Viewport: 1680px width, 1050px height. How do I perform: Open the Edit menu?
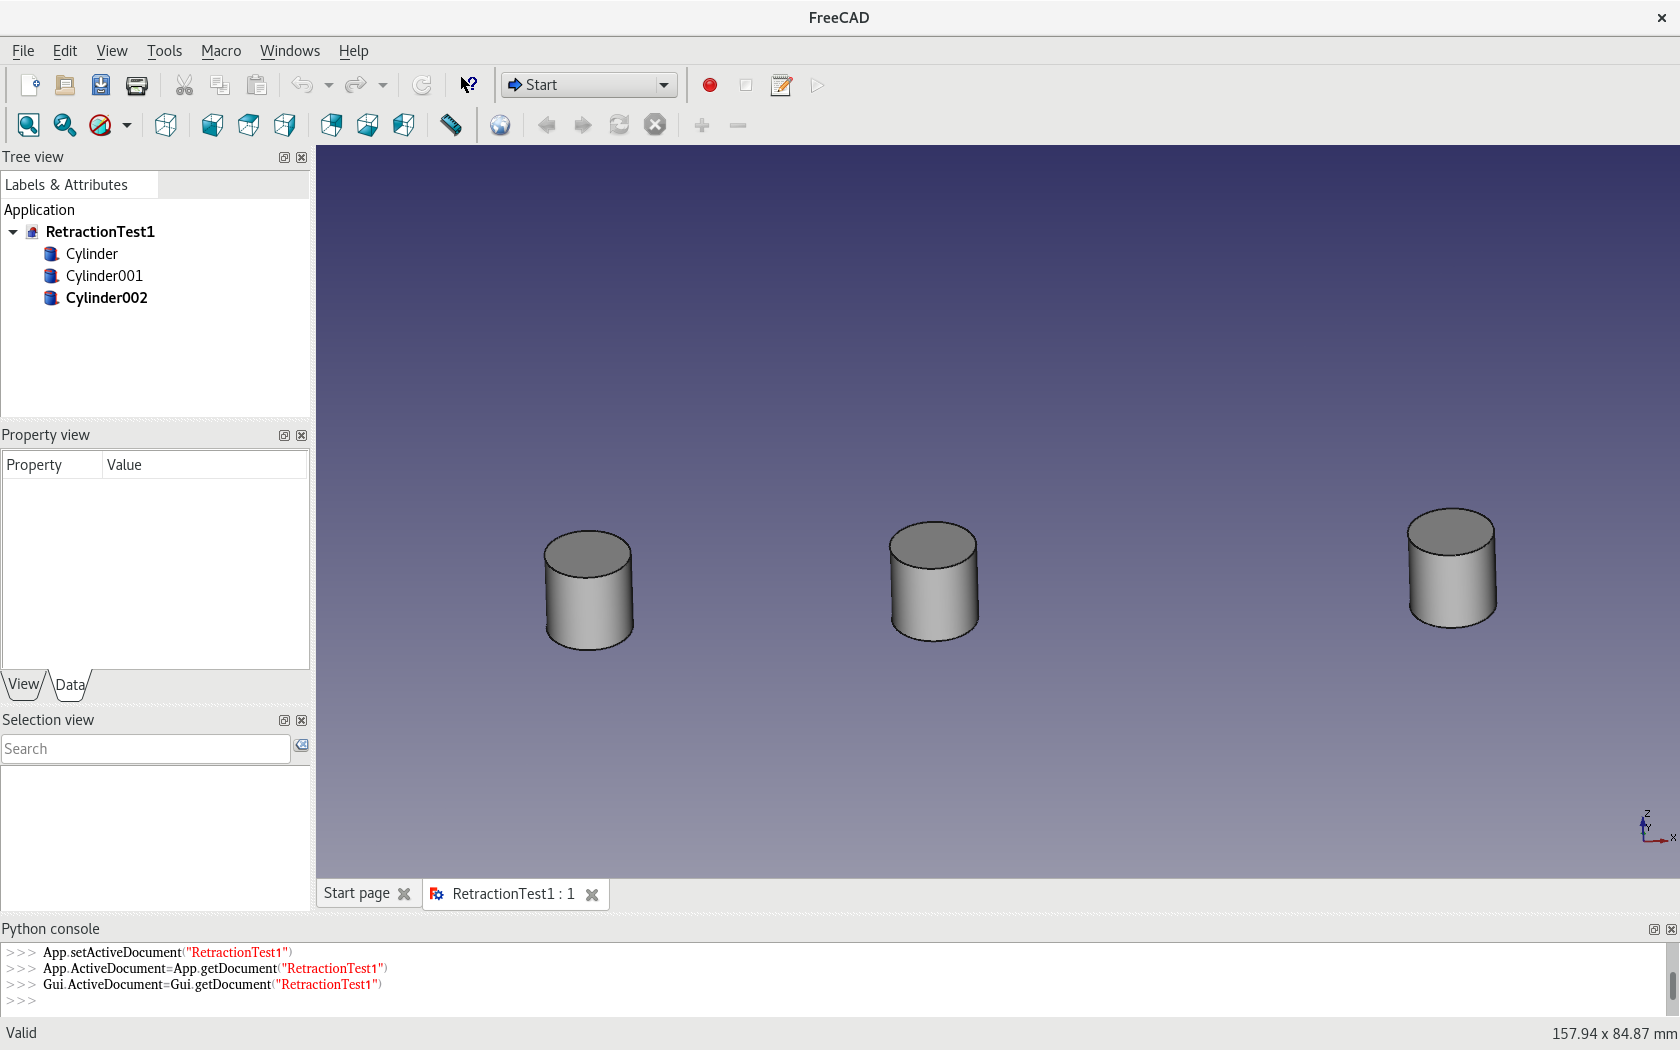pyautogui.click(x=65, y=51)
